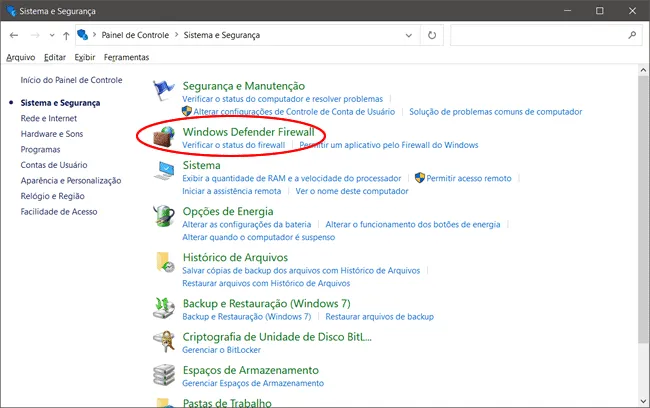Screen dimensions: 650x408
Task: Click the shield icon beside Permitir acesso remoto
Action: click(x=420, y=178)
